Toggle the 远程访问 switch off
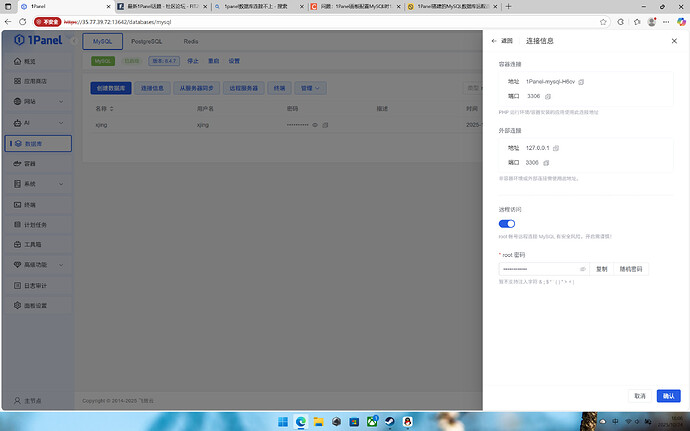Image resolution: width=690 pixels, height=431 pixels. coord(506,224)
